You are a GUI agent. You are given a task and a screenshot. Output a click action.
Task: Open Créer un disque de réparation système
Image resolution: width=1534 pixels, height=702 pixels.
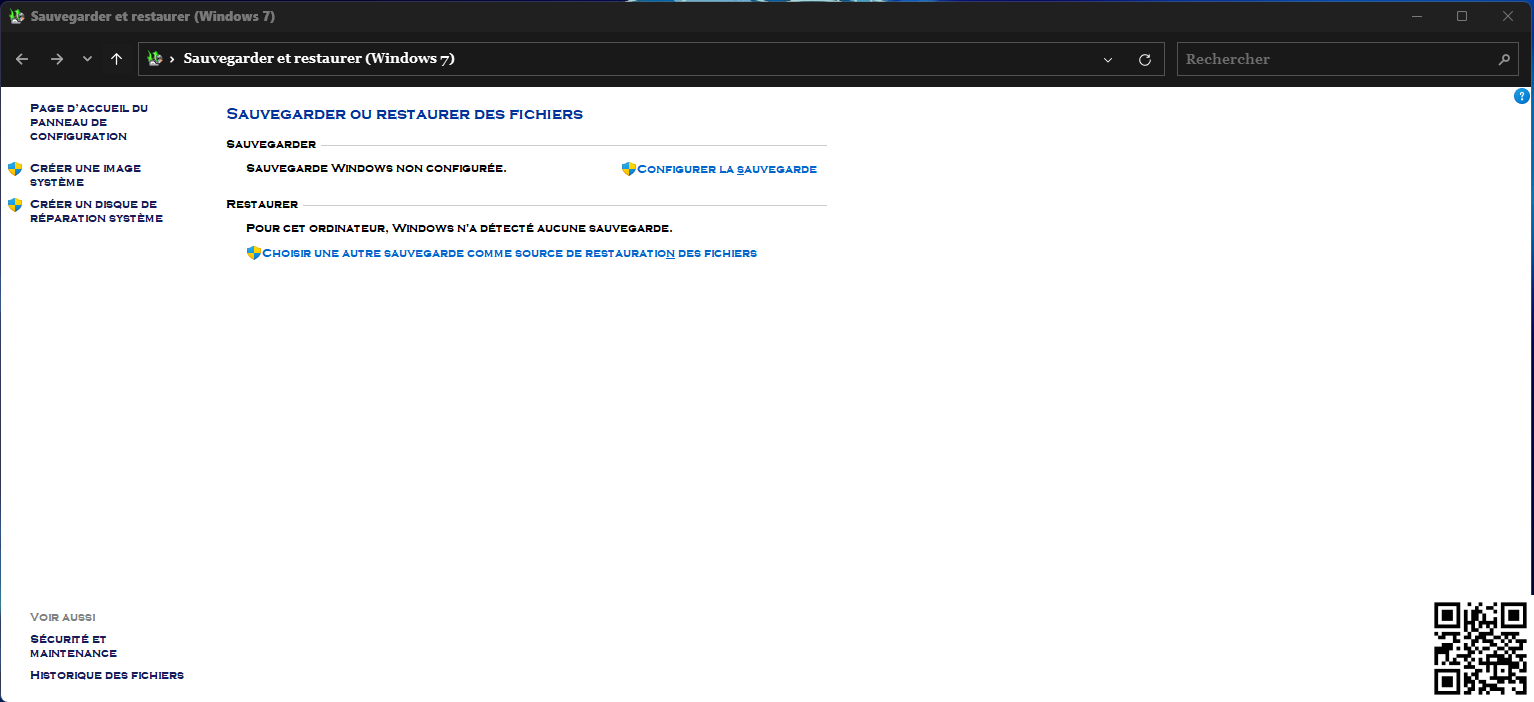pos(96,211)
